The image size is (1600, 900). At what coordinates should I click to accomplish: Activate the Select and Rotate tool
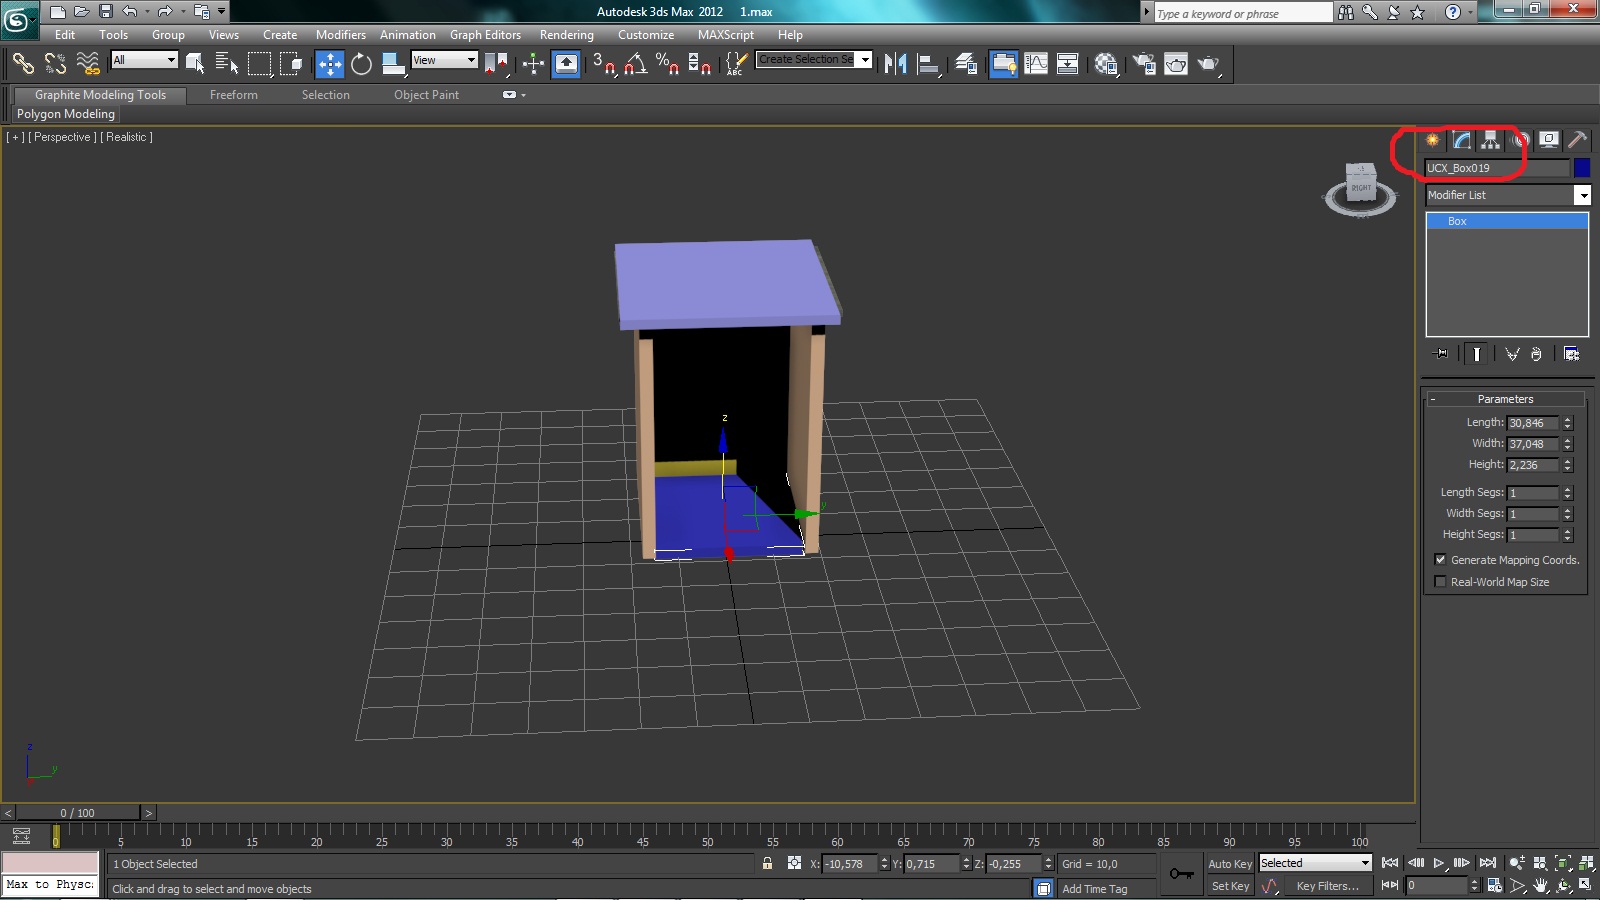pyautogui.click(x=361, y=64)
